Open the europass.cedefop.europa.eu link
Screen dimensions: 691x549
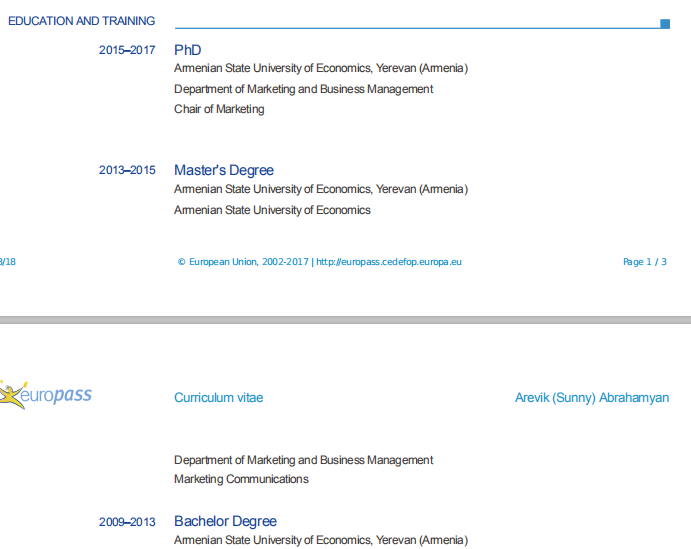(389, 262)
